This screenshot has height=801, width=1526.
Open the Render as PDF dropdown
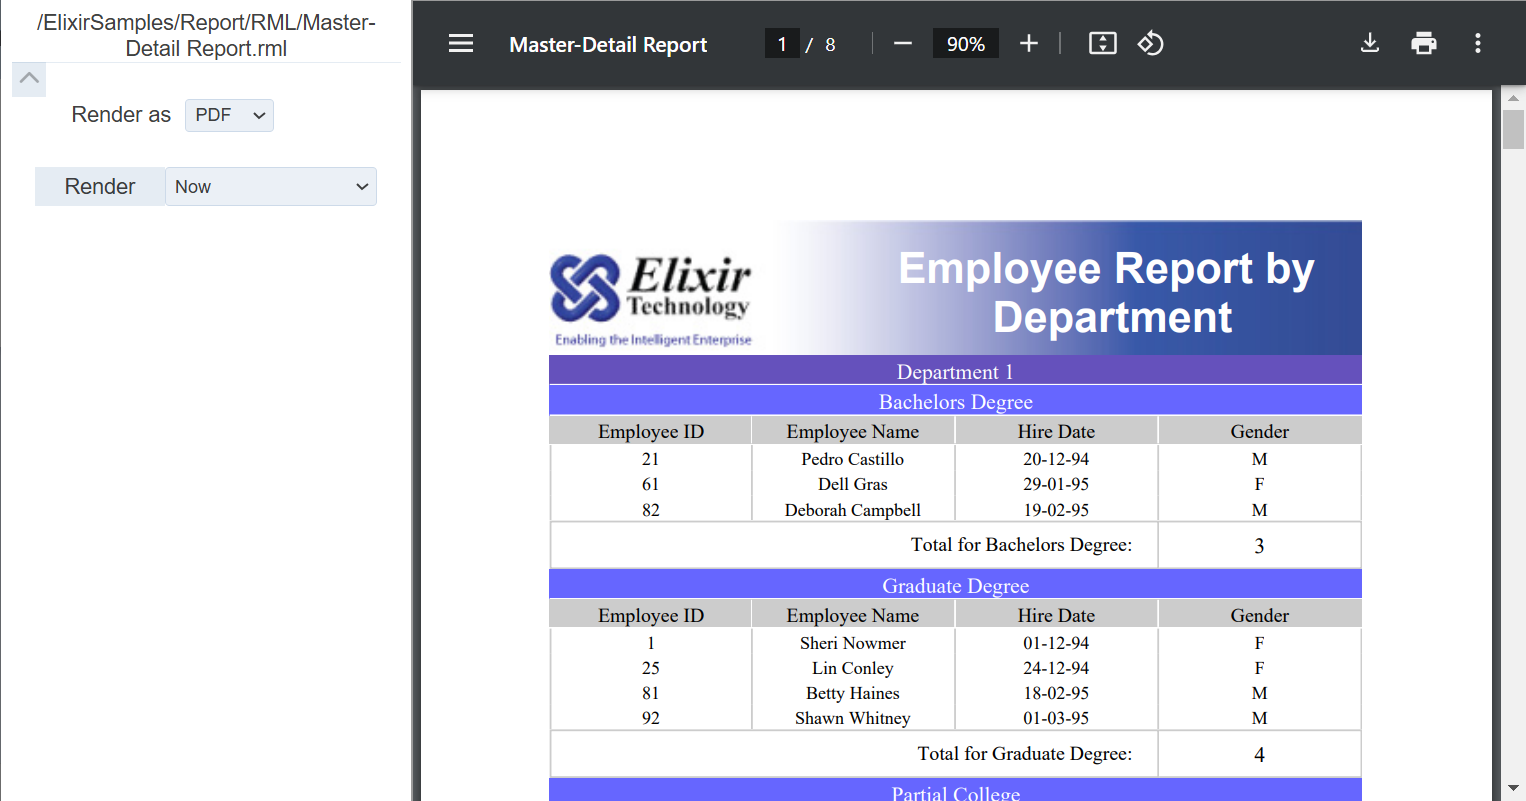coord(229,115)
